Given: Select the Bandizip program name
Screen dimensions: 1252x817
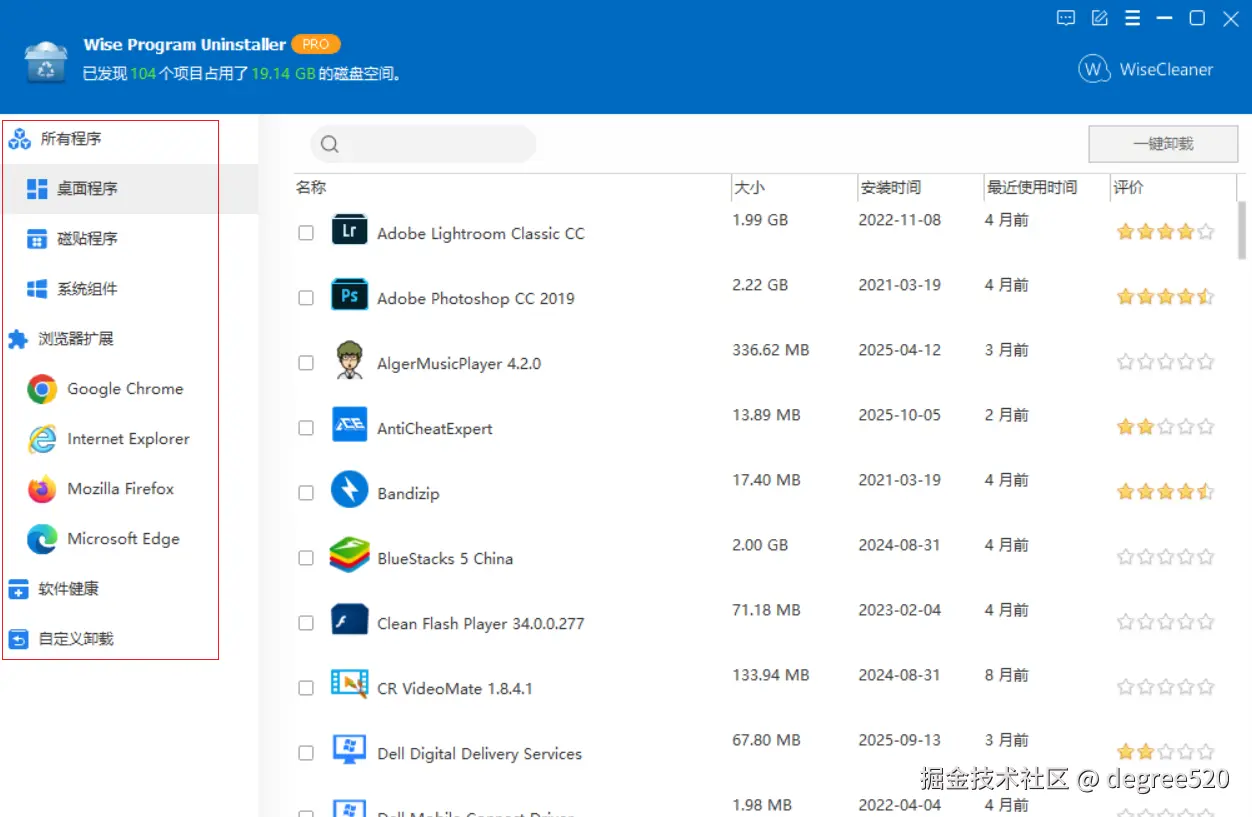Looking at the screenshot, I should (x=408, y=494).
